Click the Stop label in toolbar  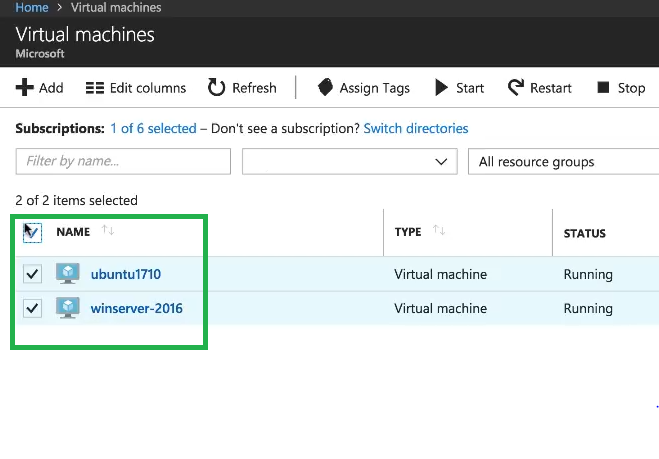point(631,88)
